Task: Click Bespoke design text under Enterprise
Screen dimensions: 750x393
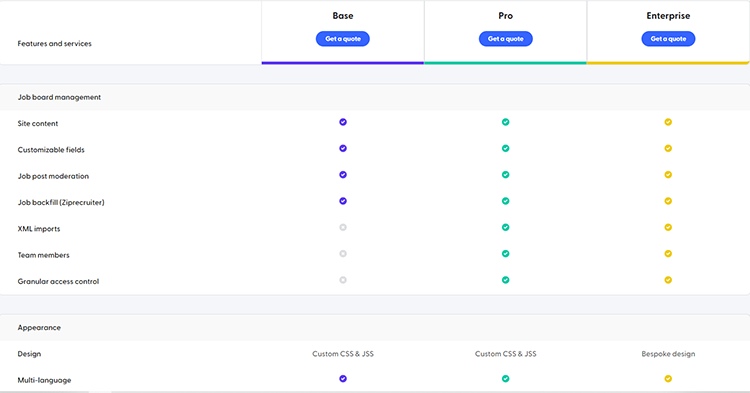Action: [x=668, y=354]
